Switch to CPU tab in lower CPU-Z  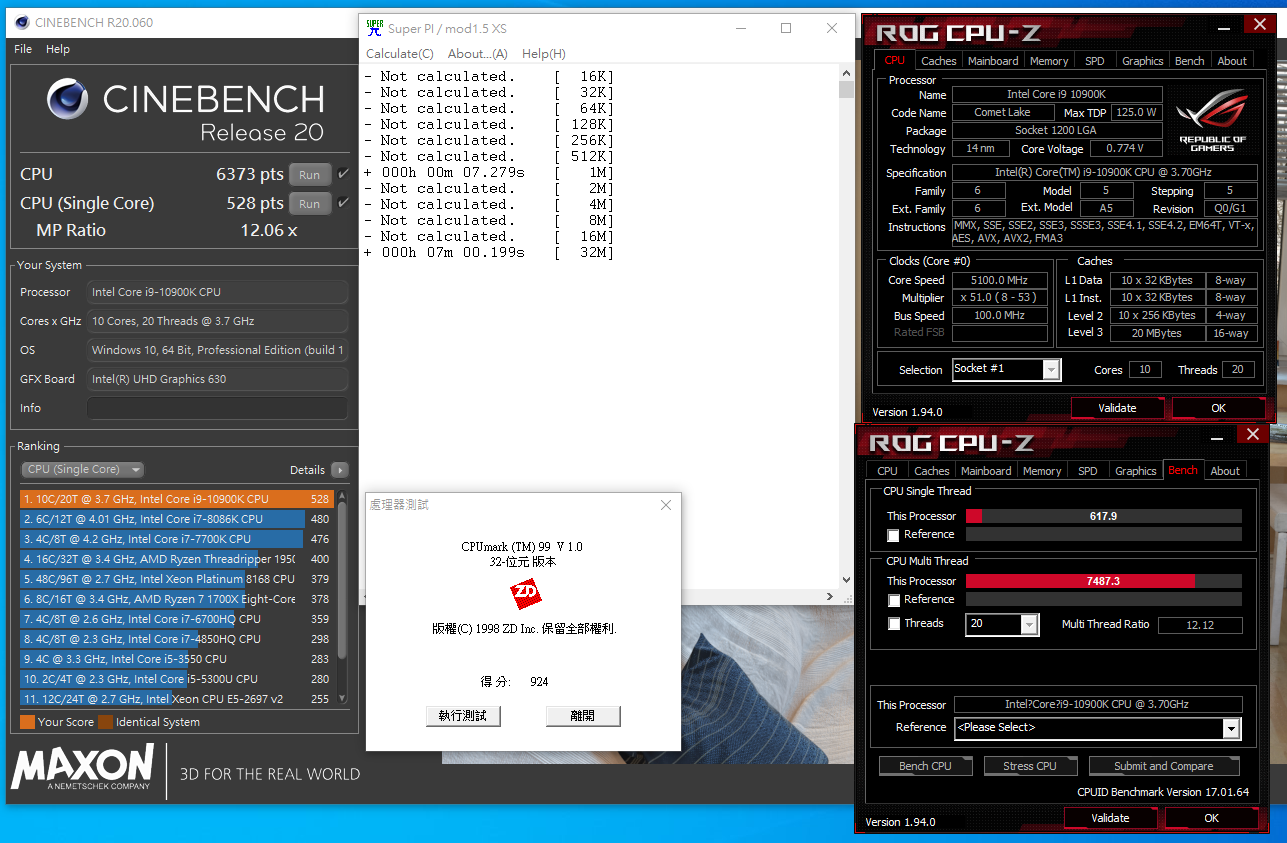[x=887, y=471]
